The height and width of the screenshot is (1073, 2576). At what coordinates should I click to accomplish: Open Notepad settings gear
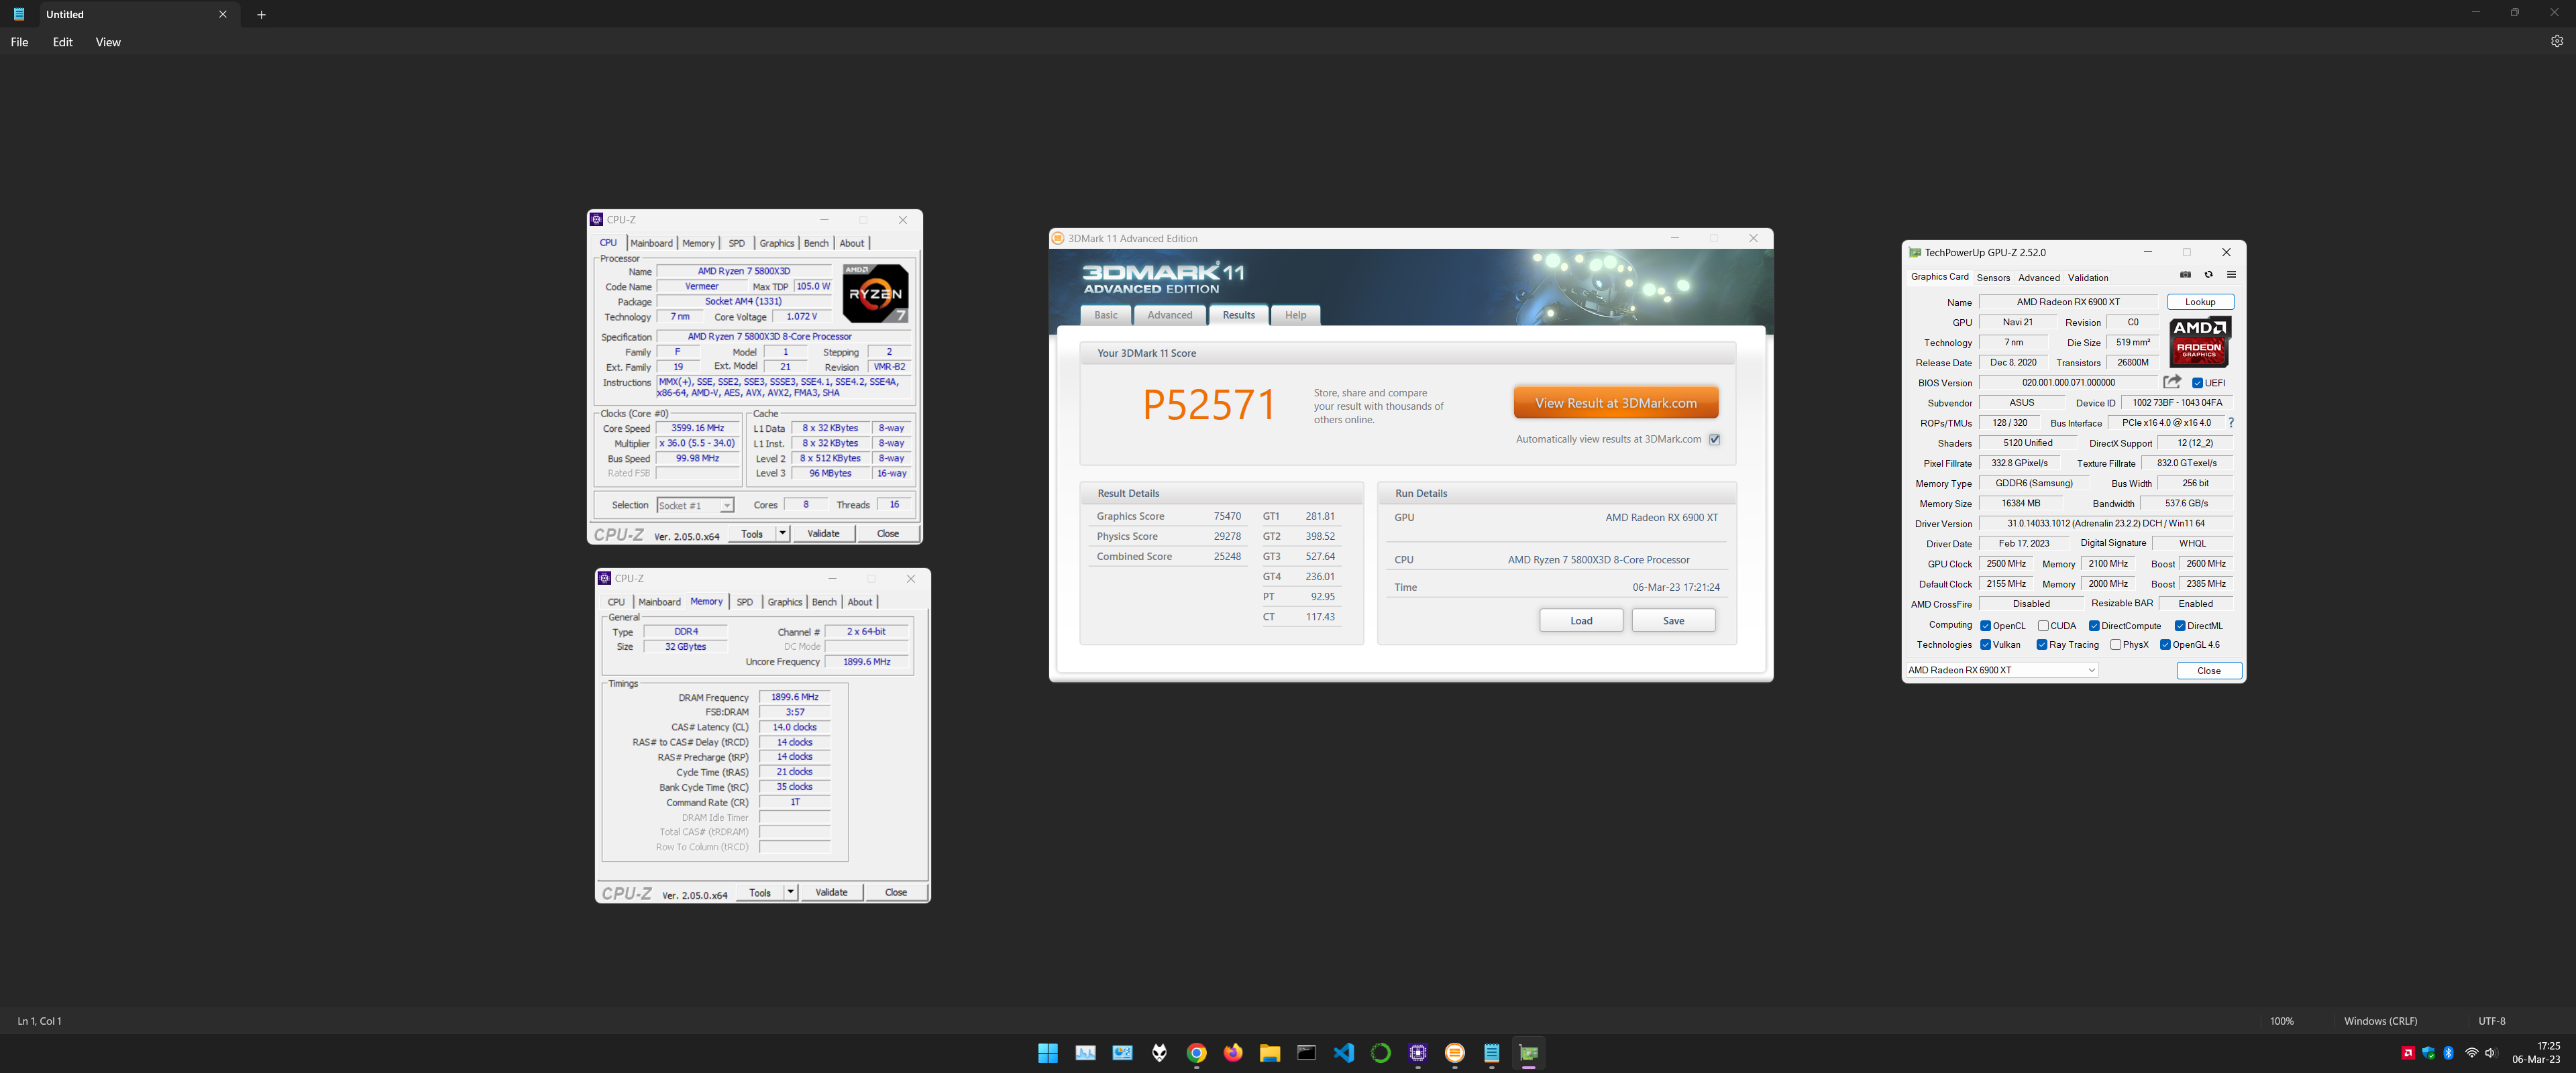pyautogui.click(x=2556, y=41)
